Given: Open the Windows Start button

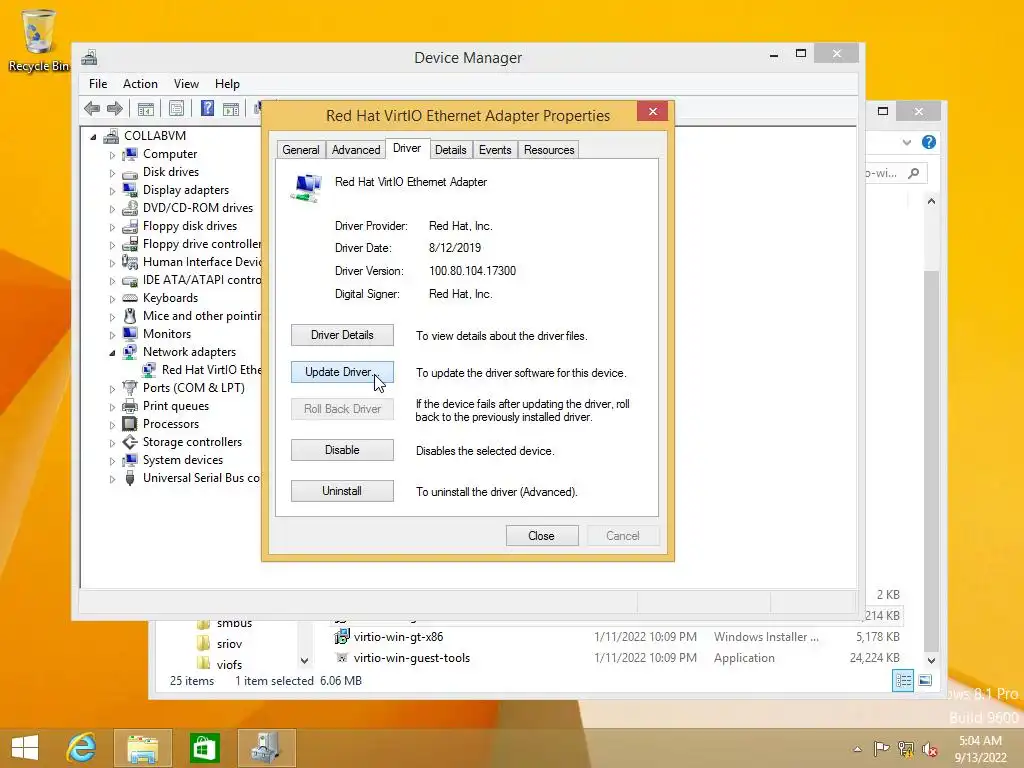Looking at the screenshot, I should (25, 748).
